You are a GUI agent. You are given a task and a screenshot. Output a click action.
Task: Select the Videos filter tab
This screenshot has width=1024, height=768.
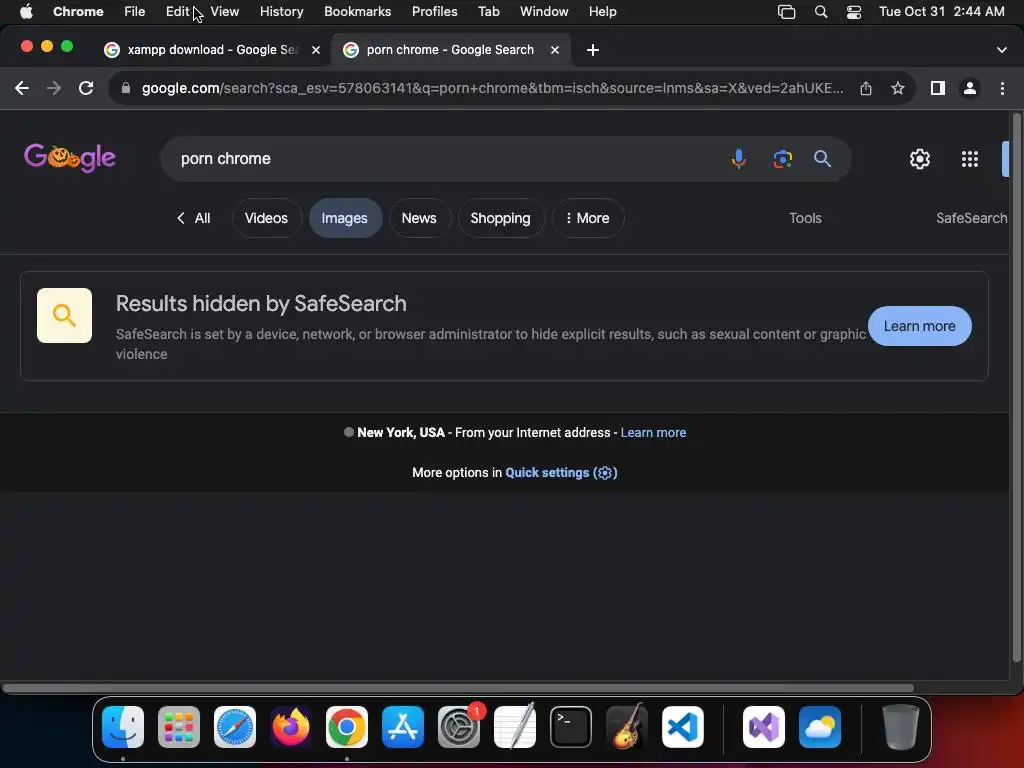coord(266,218)
